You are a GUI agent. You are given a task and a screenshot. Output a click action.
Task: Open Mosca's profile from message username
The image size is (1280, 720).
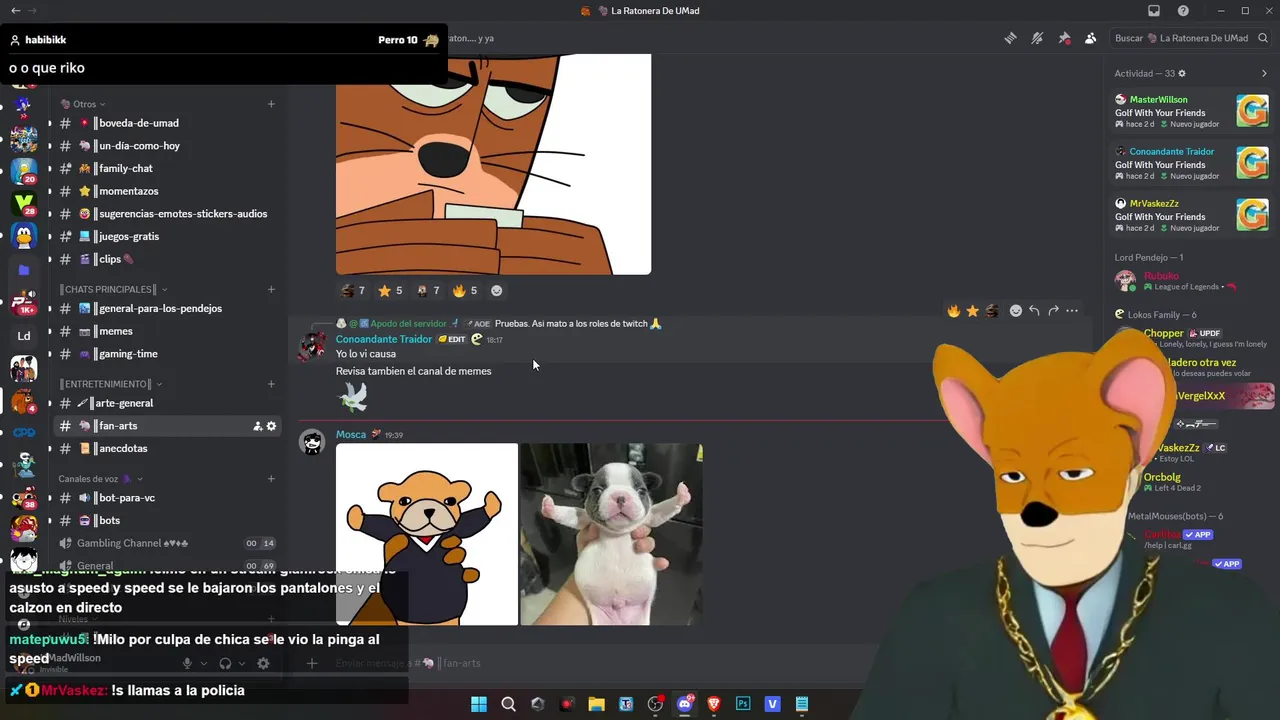pos(351,435)
